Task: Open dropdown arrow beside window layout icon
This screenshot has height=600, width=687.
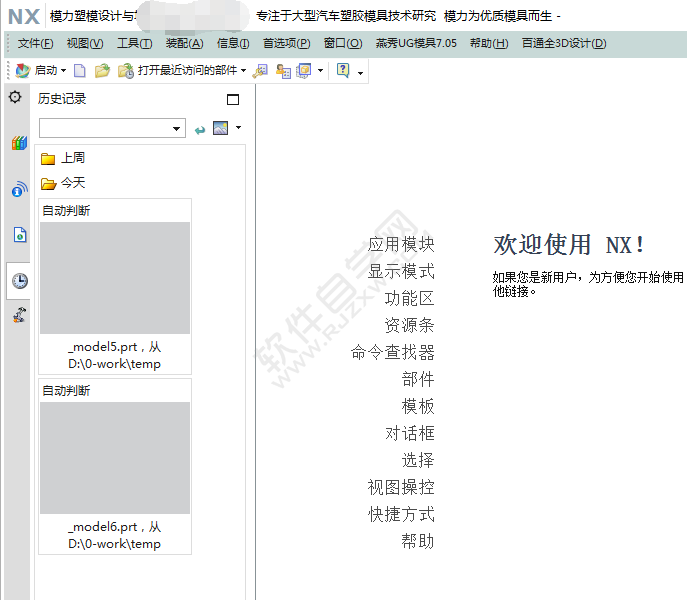Action: [320, 71]
